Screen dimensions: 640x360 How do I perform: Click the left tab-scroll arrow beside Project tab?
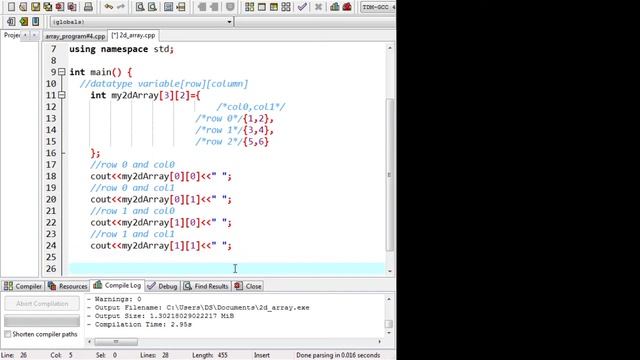pyautogui.click(x=25, y=36)
